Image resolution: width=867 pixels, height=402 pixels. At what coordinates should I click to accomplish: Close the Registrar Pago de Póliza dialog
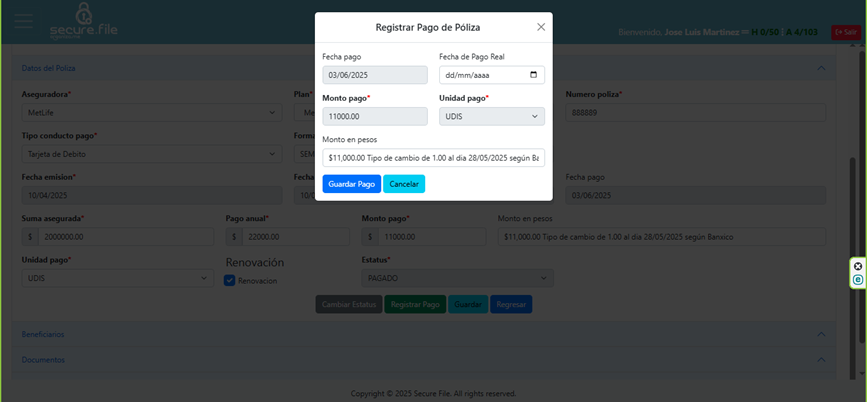click(x=541, y=27)
